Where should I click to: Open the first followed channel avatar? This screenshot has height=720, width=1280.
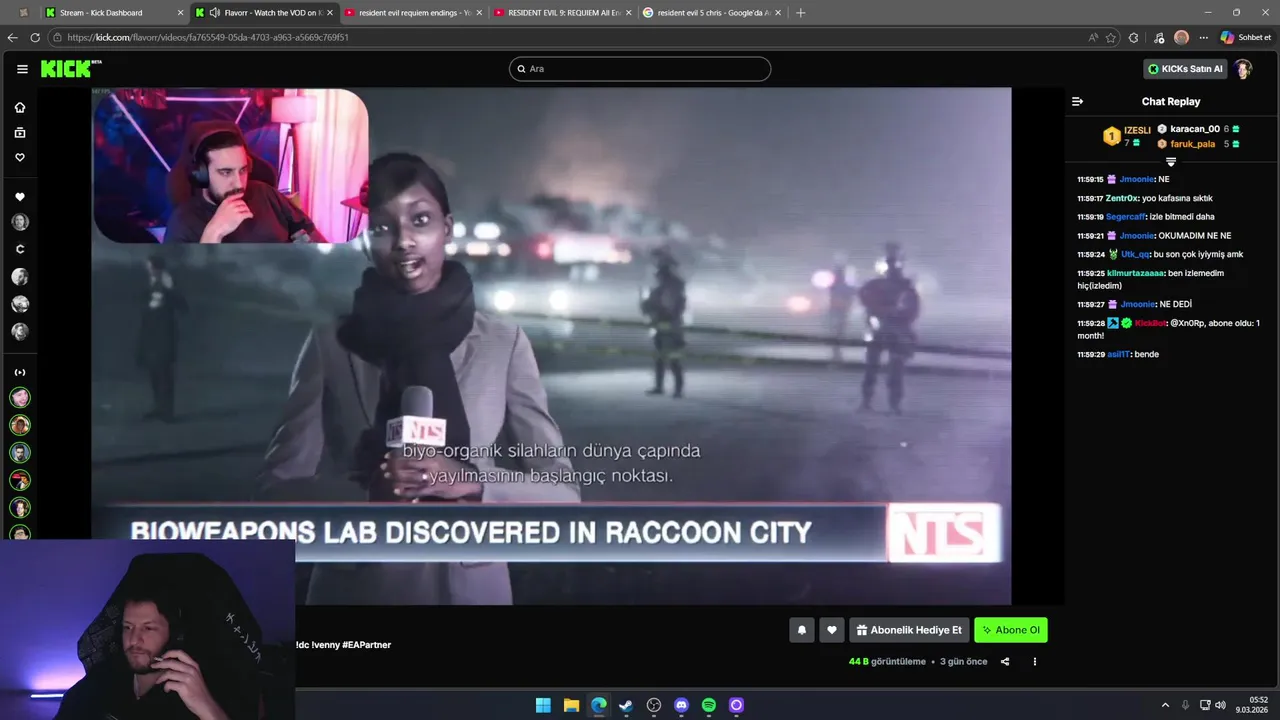(20, 222)
